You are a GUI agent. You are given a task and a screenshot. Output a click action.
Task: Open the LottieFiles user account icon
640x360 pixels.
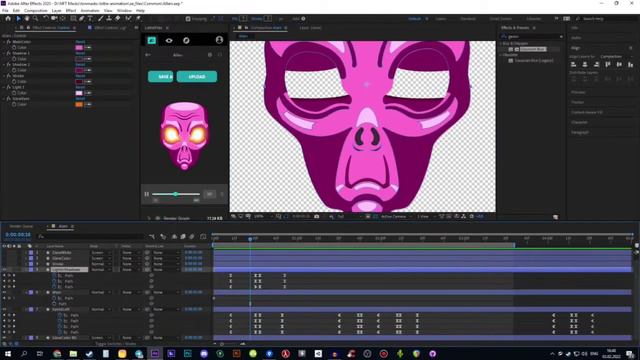tap(219, 40)
